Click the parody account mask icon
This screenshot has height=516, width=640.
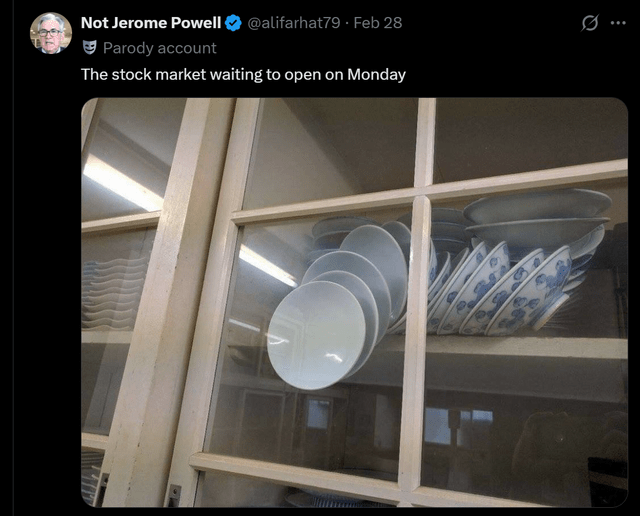click(89, 48)
